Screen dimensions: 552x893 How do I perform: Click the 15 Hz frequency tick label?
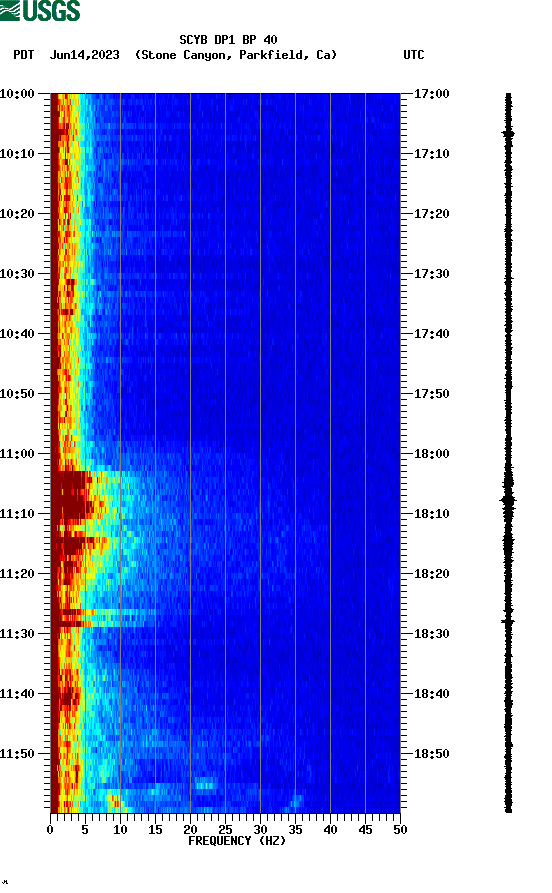click(155, 830)
